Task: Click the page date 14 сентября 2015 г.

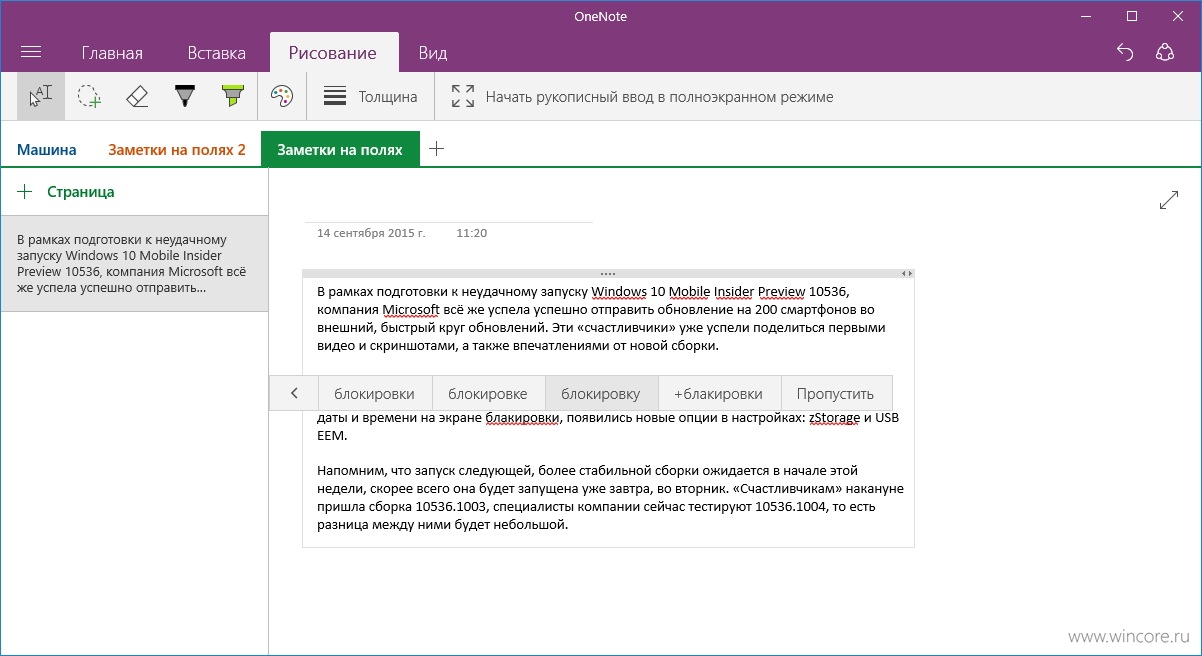Action: pyautogui.click(x=371, y=233)
